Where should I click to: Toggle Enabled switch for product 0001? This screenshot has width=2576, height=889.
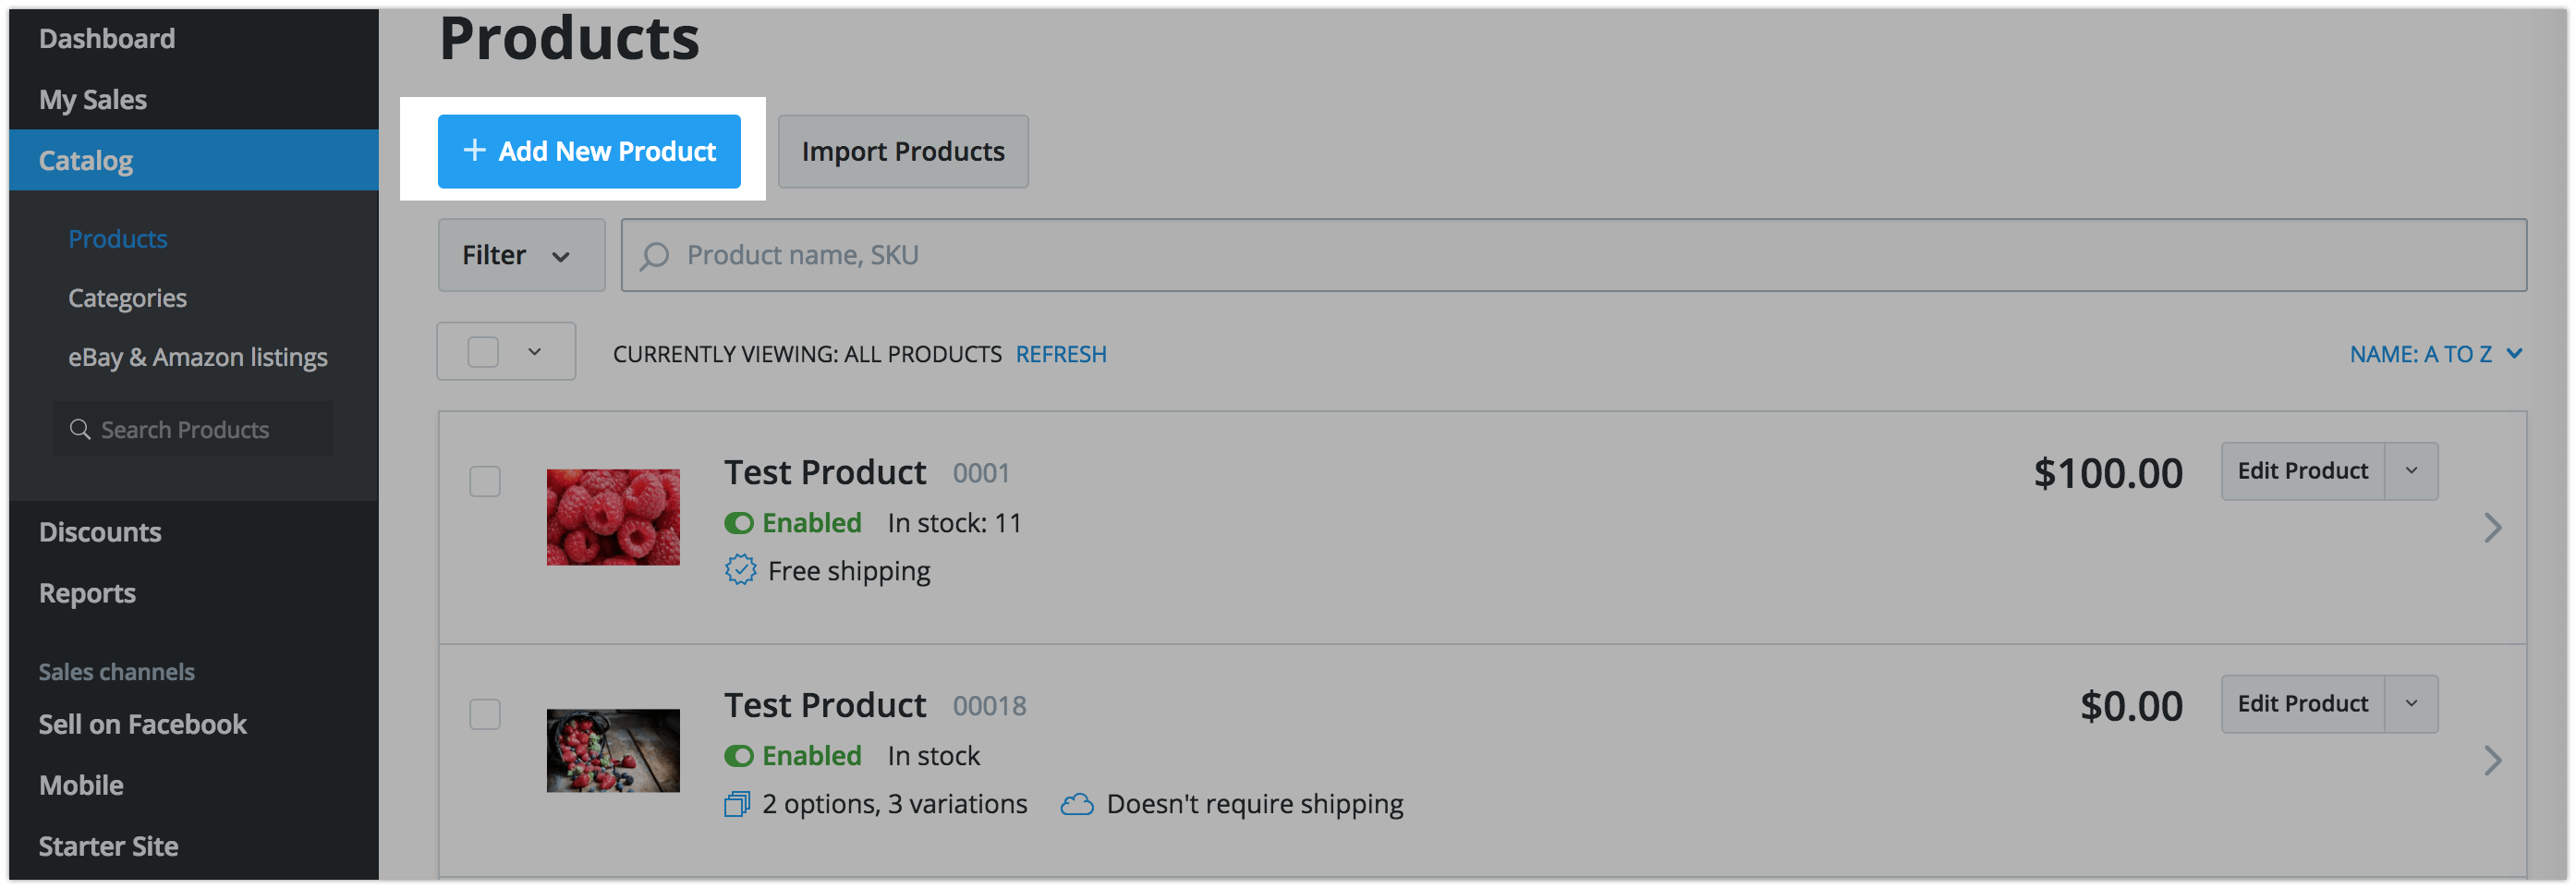tap(739, 523)
